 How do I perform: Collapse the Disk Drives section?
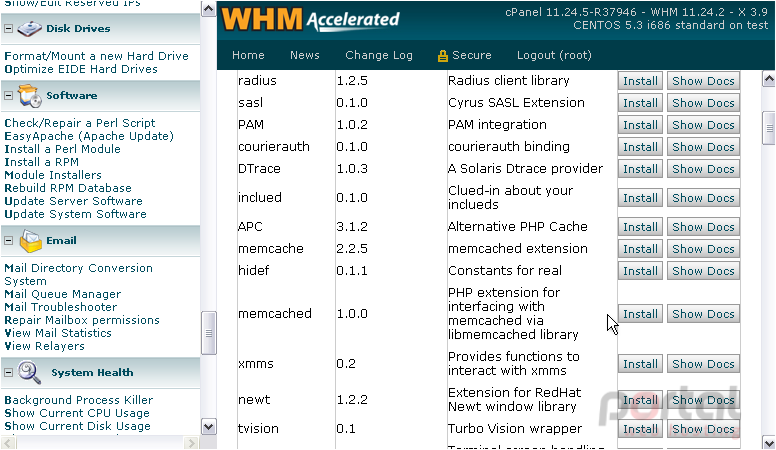(8, 29)
